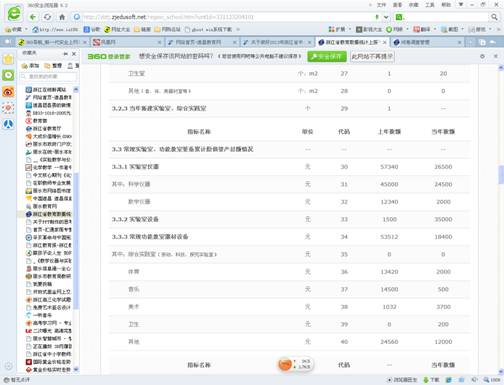The width and height of the screenshot is (504, 385).
Task: Open the yellow star favorites sidebar icon
Action: 8,59
